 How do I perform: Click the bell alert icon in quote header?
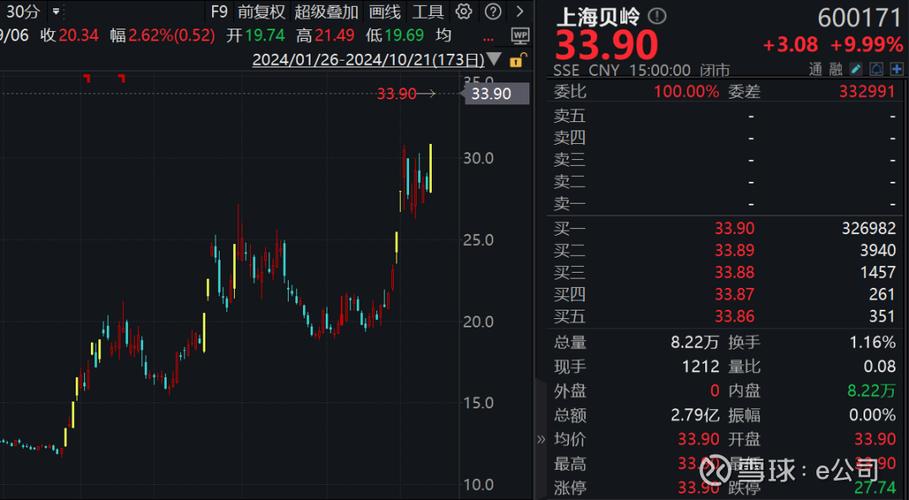tap(877, 70)
